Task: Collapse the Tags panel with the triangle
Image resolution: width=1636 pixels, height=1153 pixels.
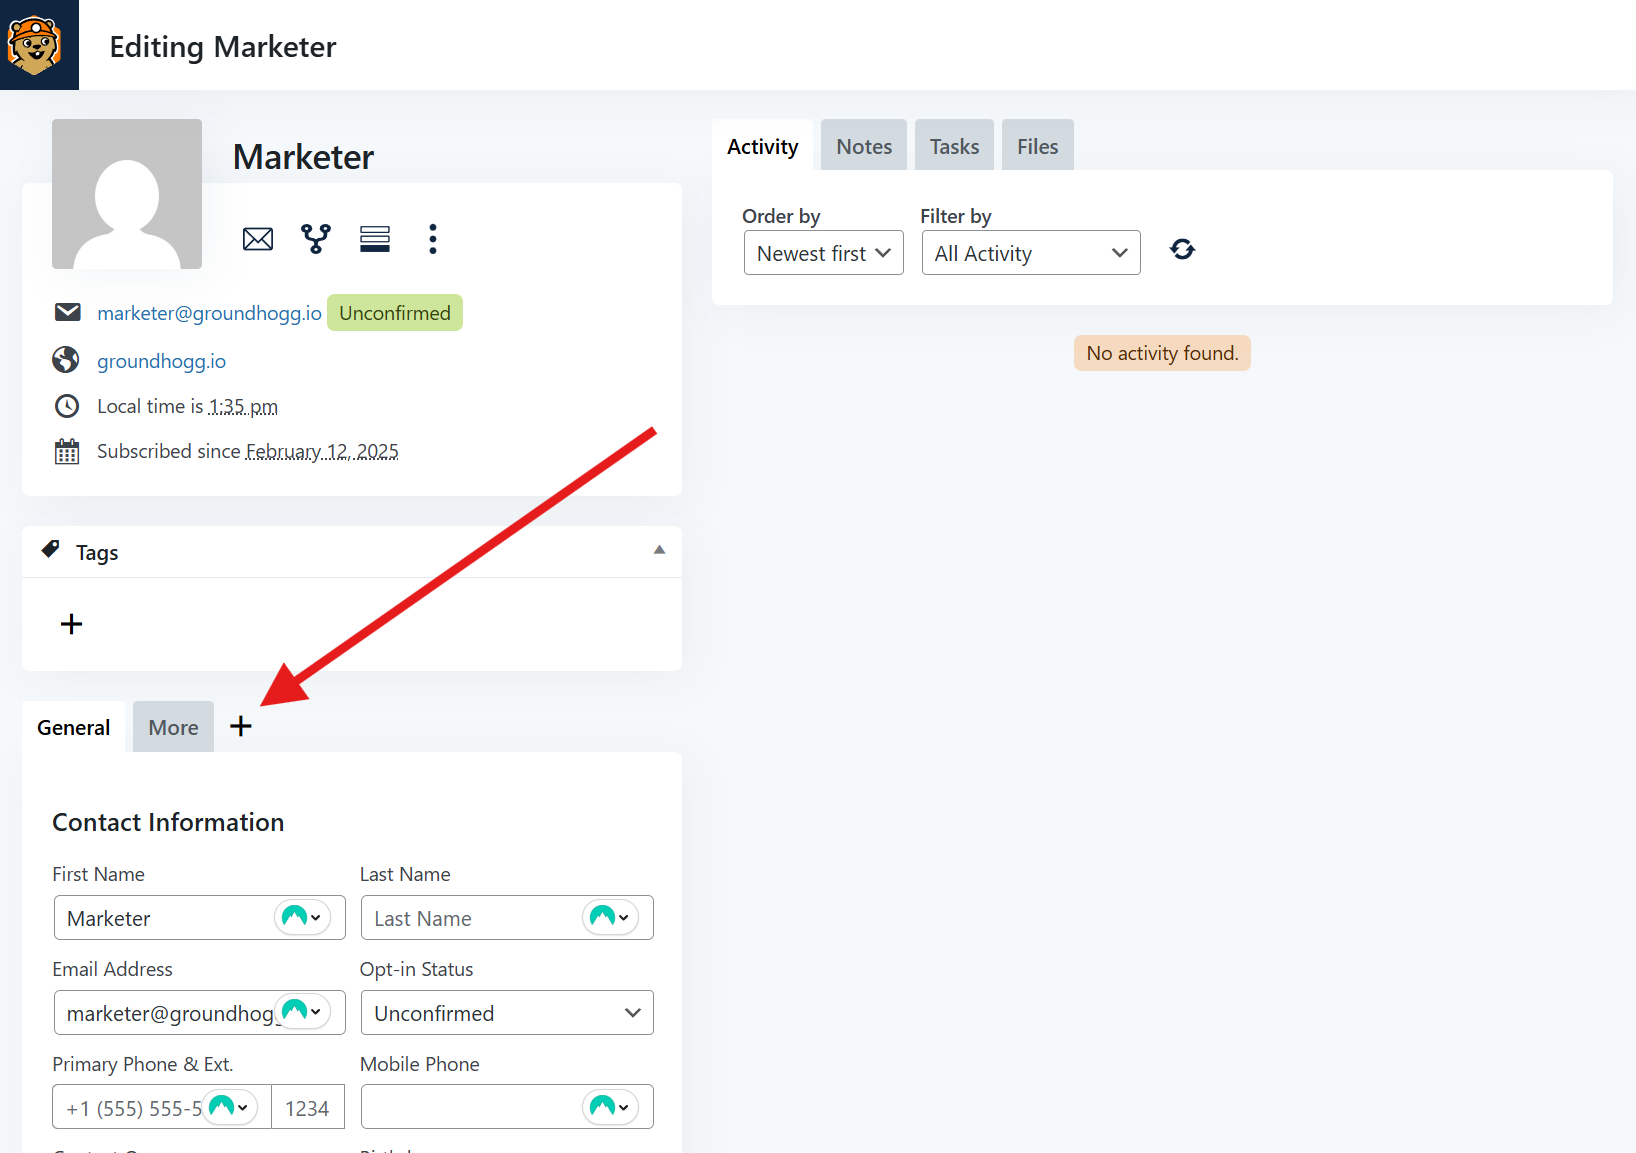Action: (659, 550)
